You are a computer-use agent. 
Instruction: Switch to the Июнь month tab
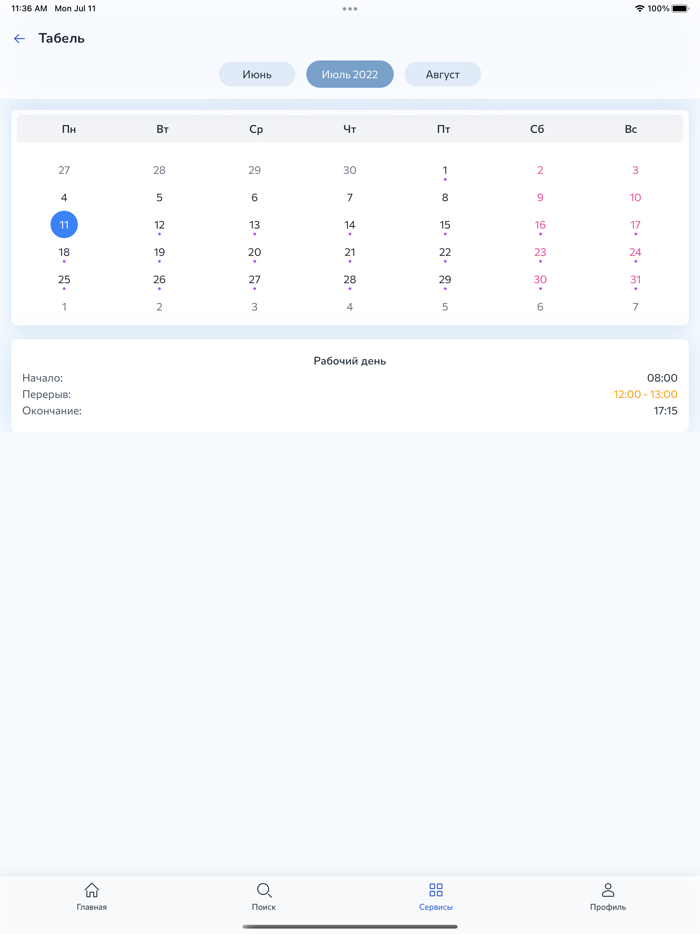(x=257, y=75)
